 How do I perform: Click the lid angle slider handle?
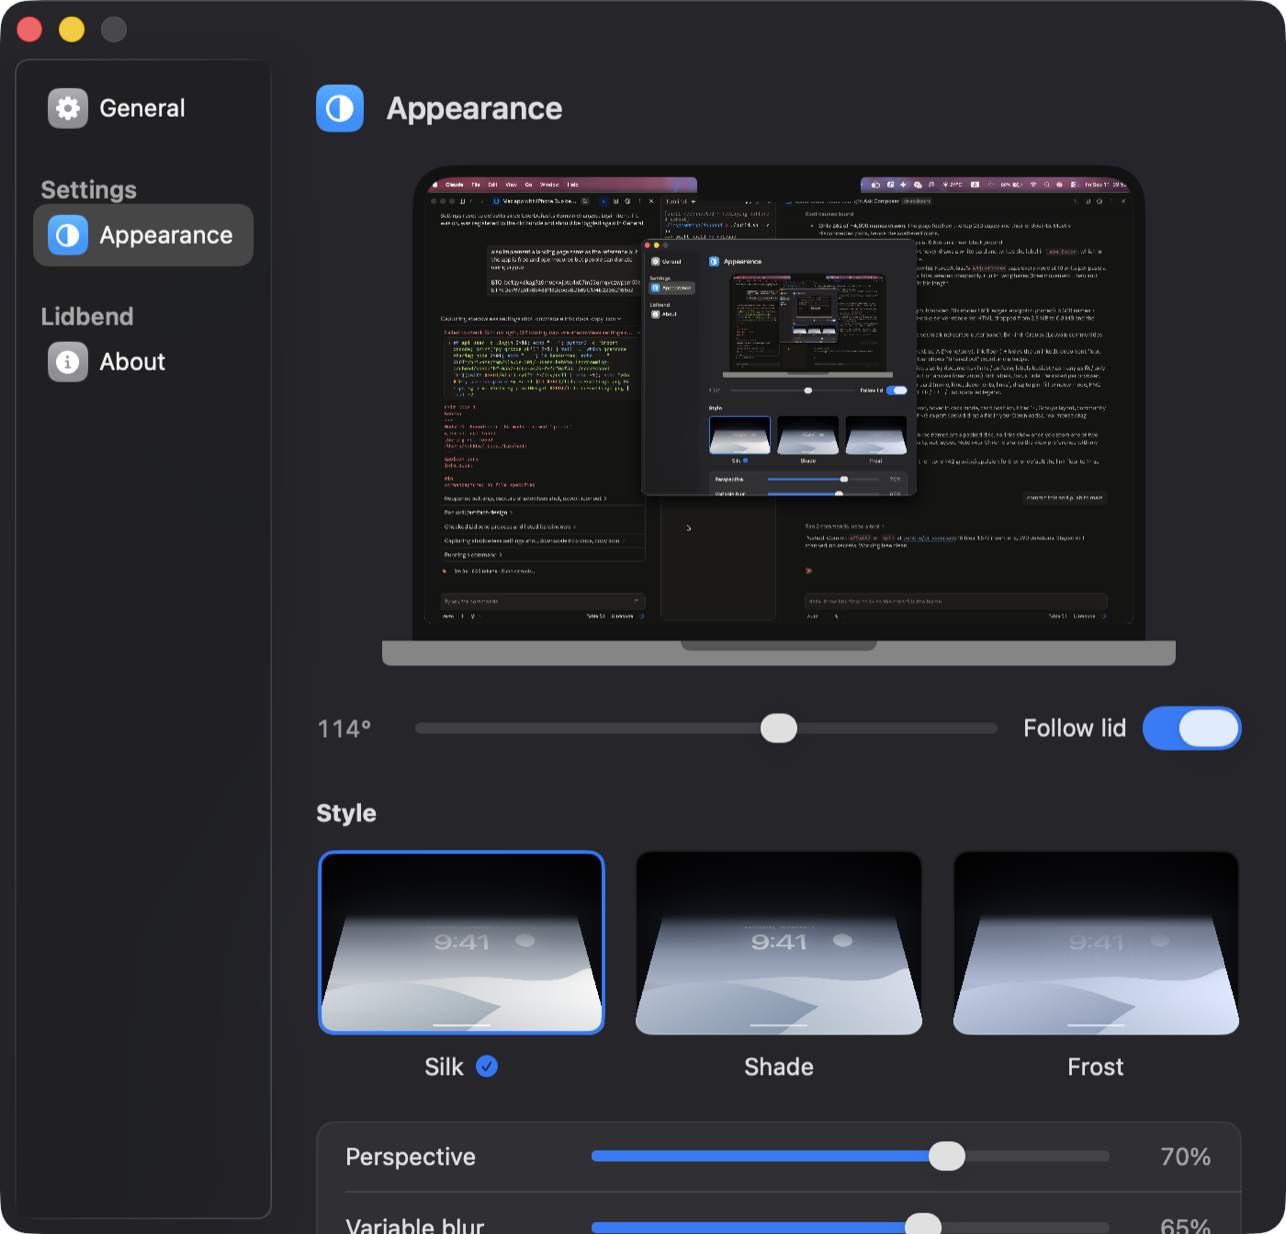(778, 728)
